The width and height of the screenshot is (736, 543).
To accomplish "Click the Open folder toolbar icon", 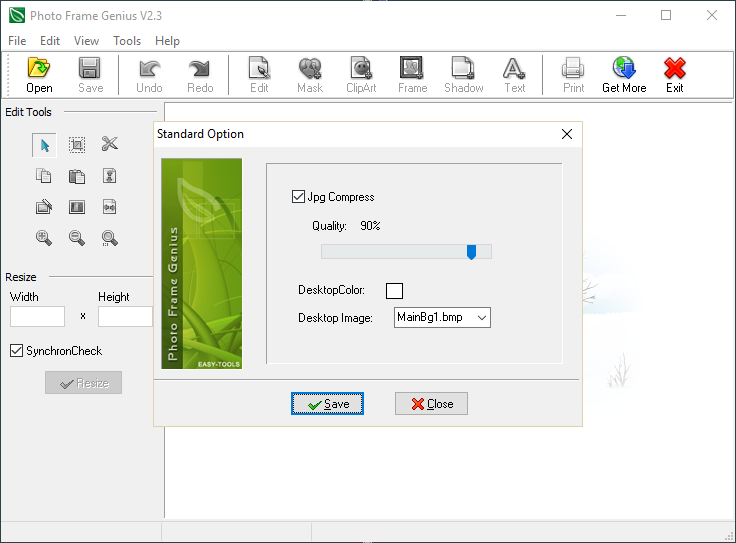I will [39, 68].
